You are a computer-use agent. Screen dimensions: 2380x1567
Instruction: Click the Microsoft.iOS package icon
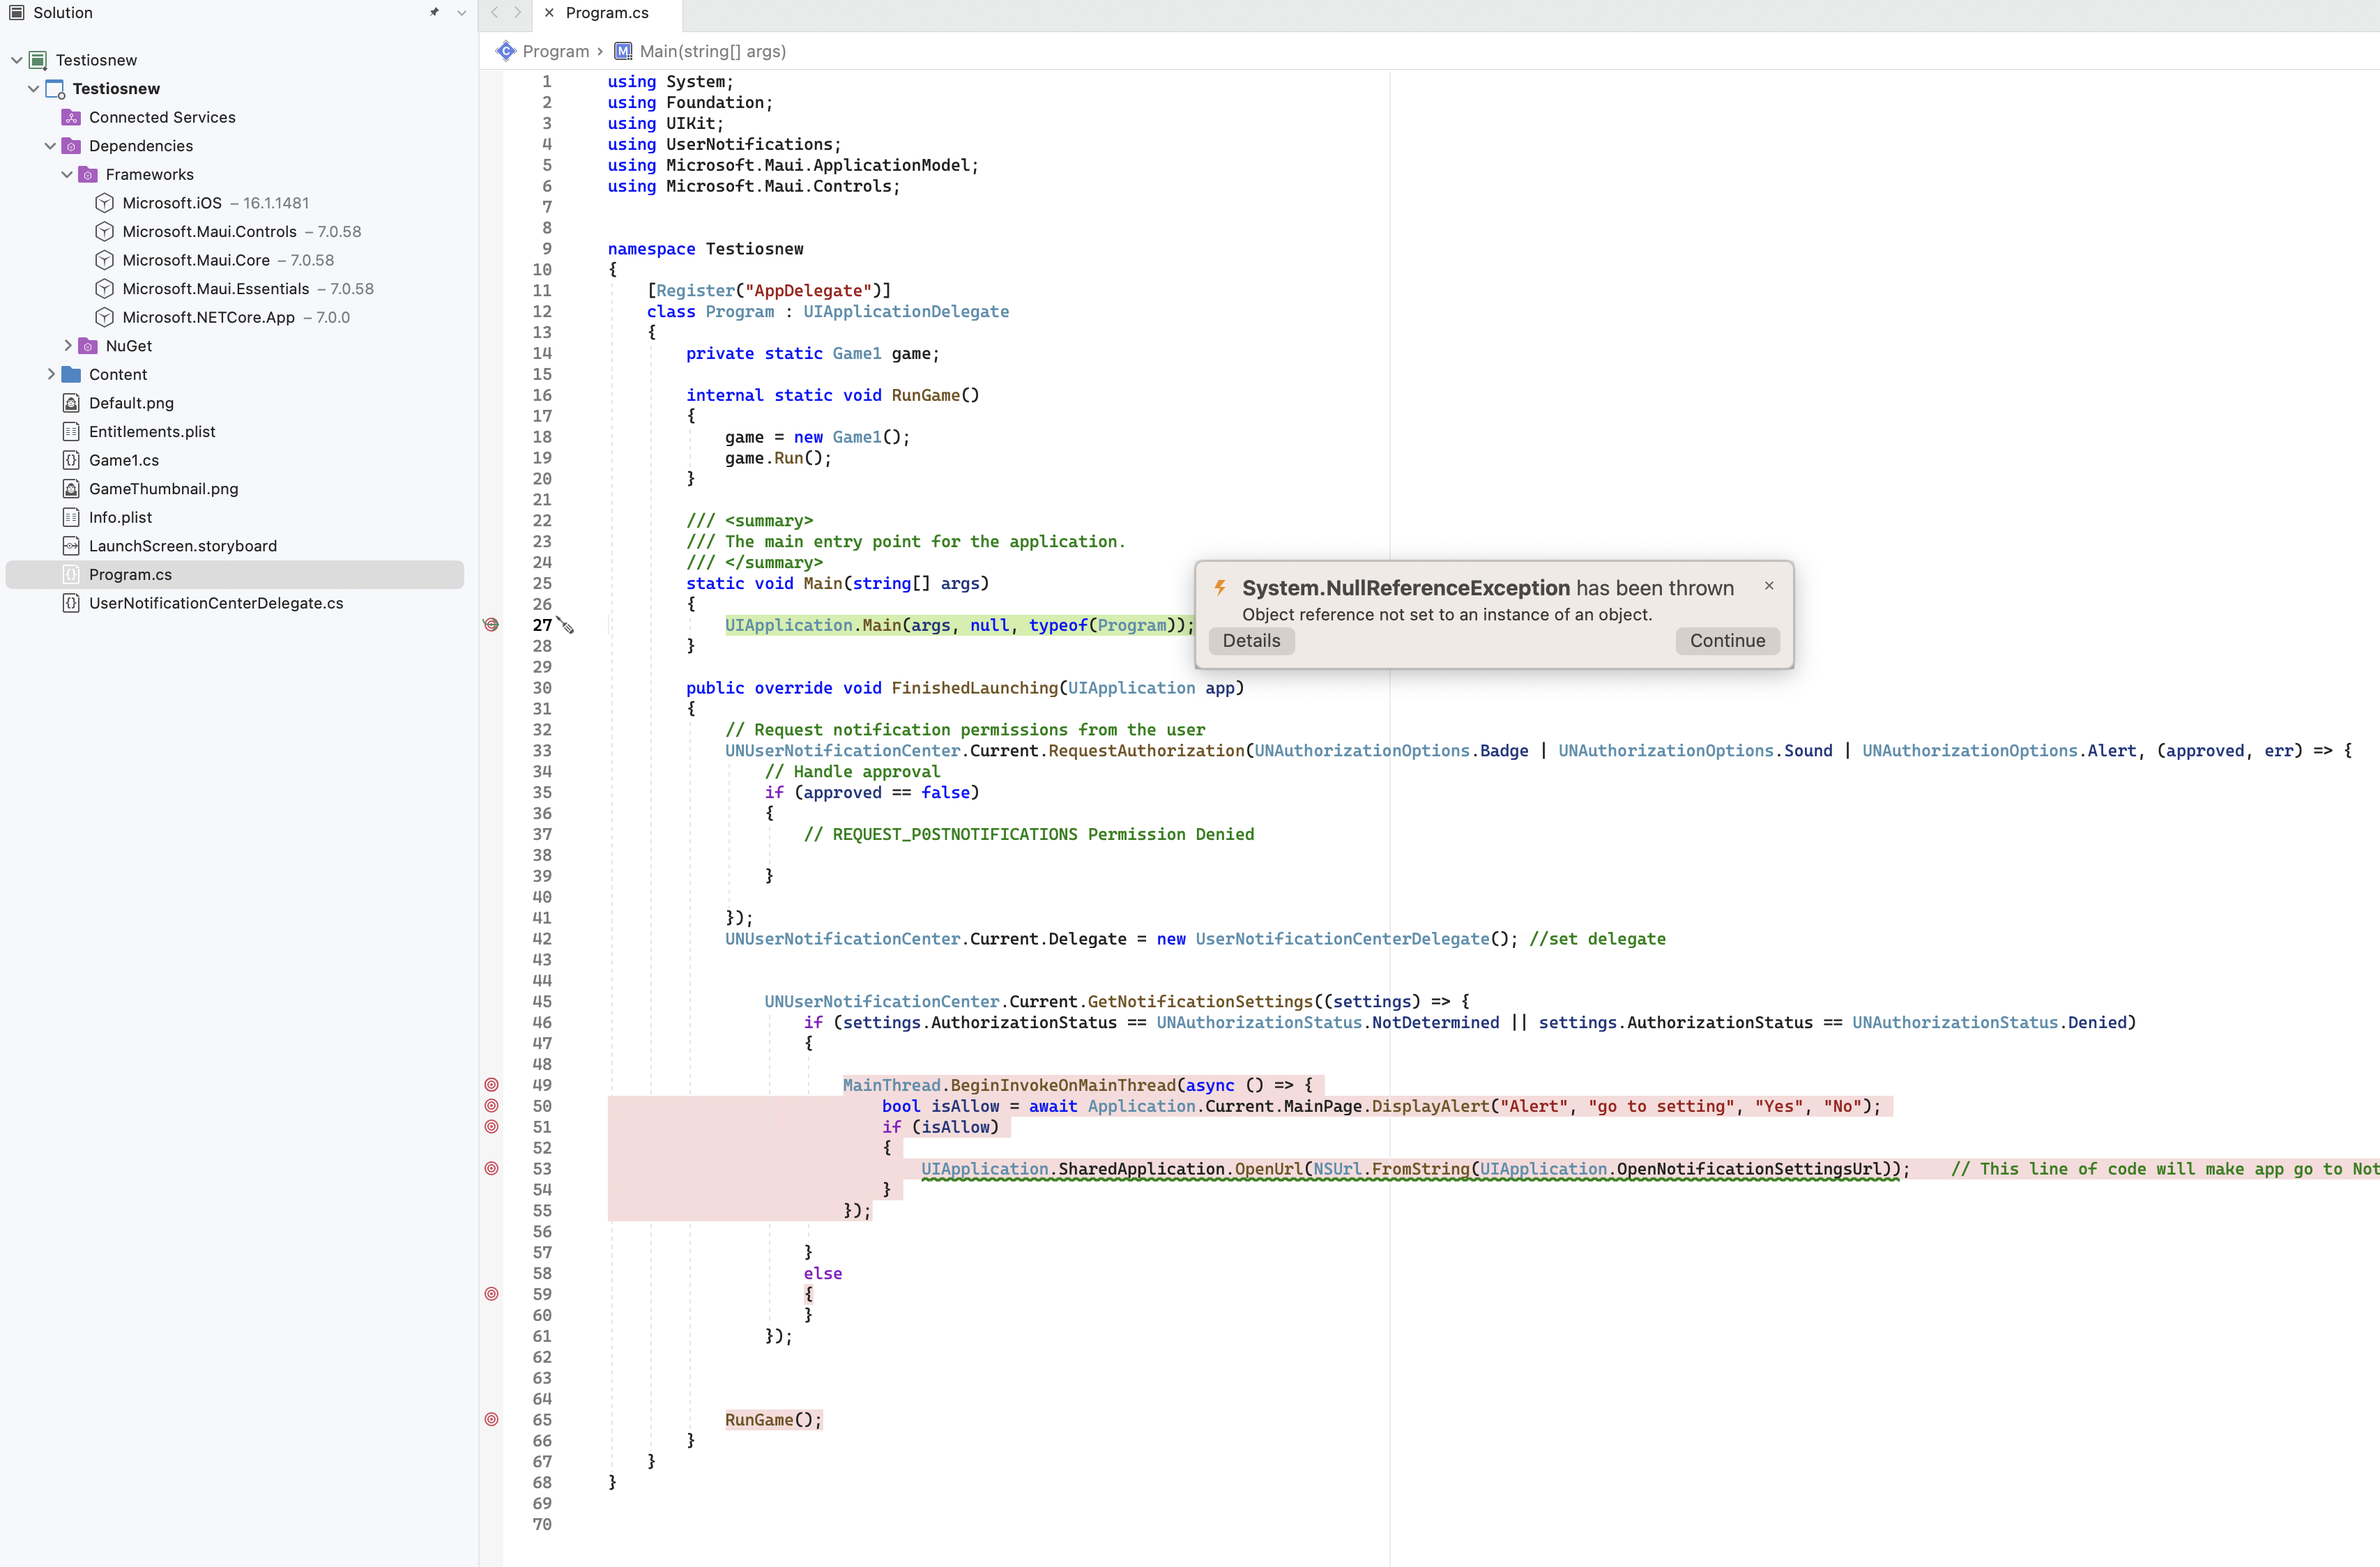(x=104, y=203)
